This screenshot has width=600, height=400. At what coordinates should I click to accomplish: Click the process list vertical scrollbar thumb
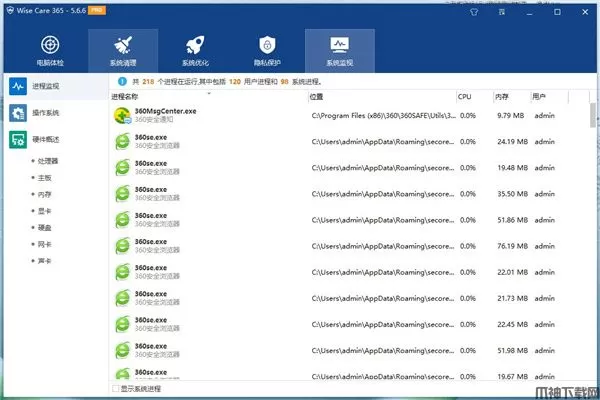tap(593, 115)
